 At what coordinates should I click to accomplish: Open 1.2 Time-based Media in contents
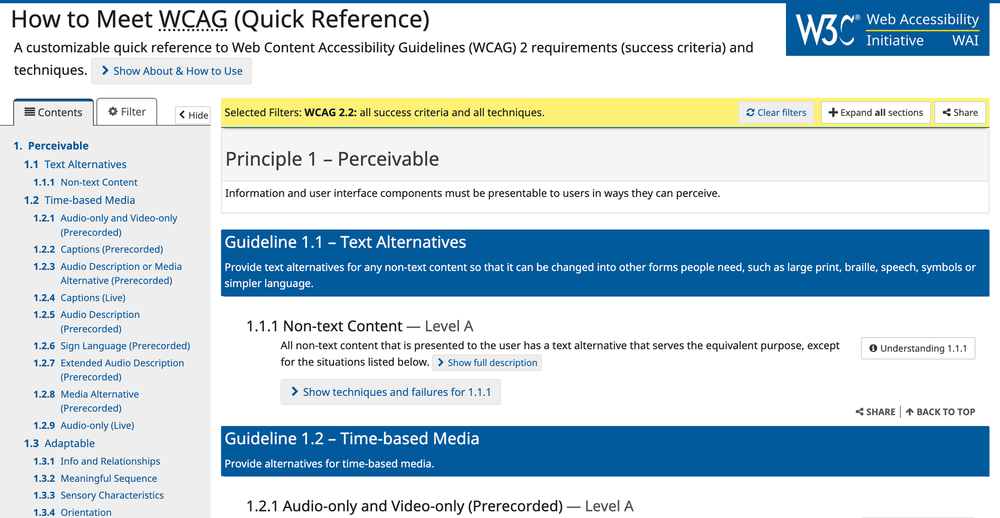[x=80, y=200]
